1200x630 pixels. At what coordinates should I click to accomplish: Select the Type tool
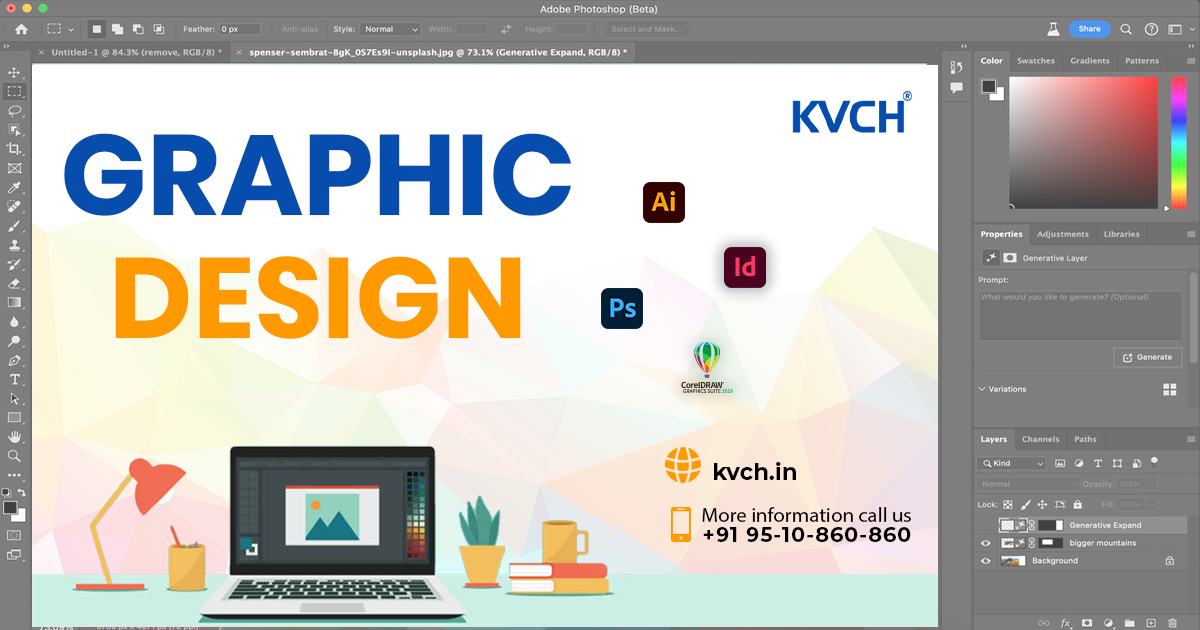tap(14, 379)
